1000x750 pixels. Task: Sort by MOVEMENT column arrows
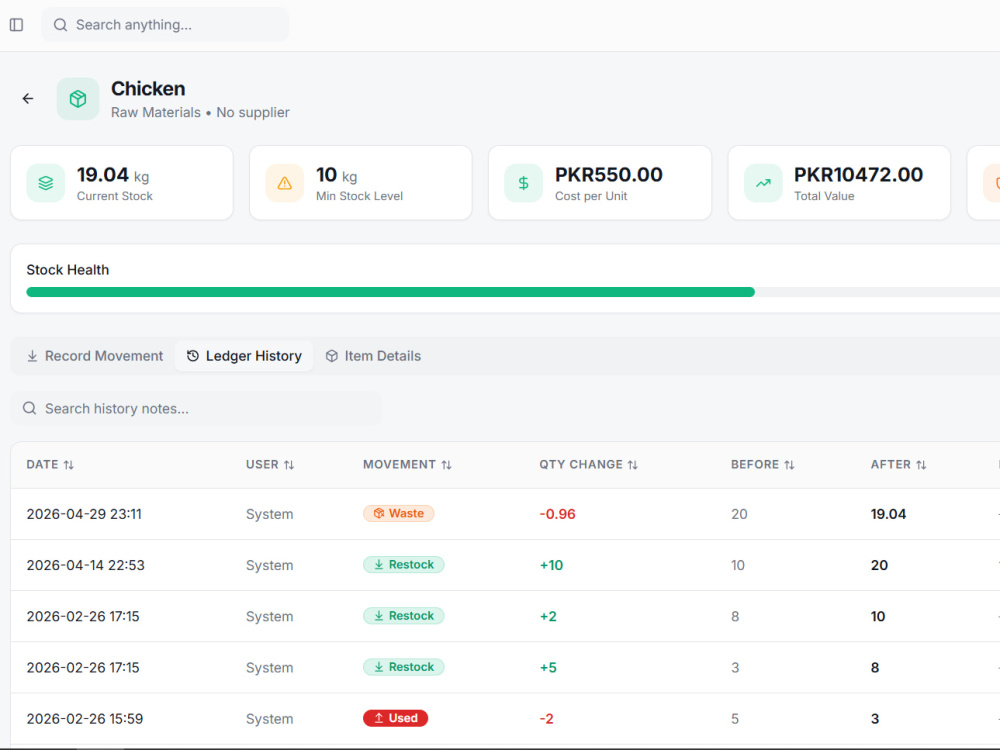coord(446,465)
